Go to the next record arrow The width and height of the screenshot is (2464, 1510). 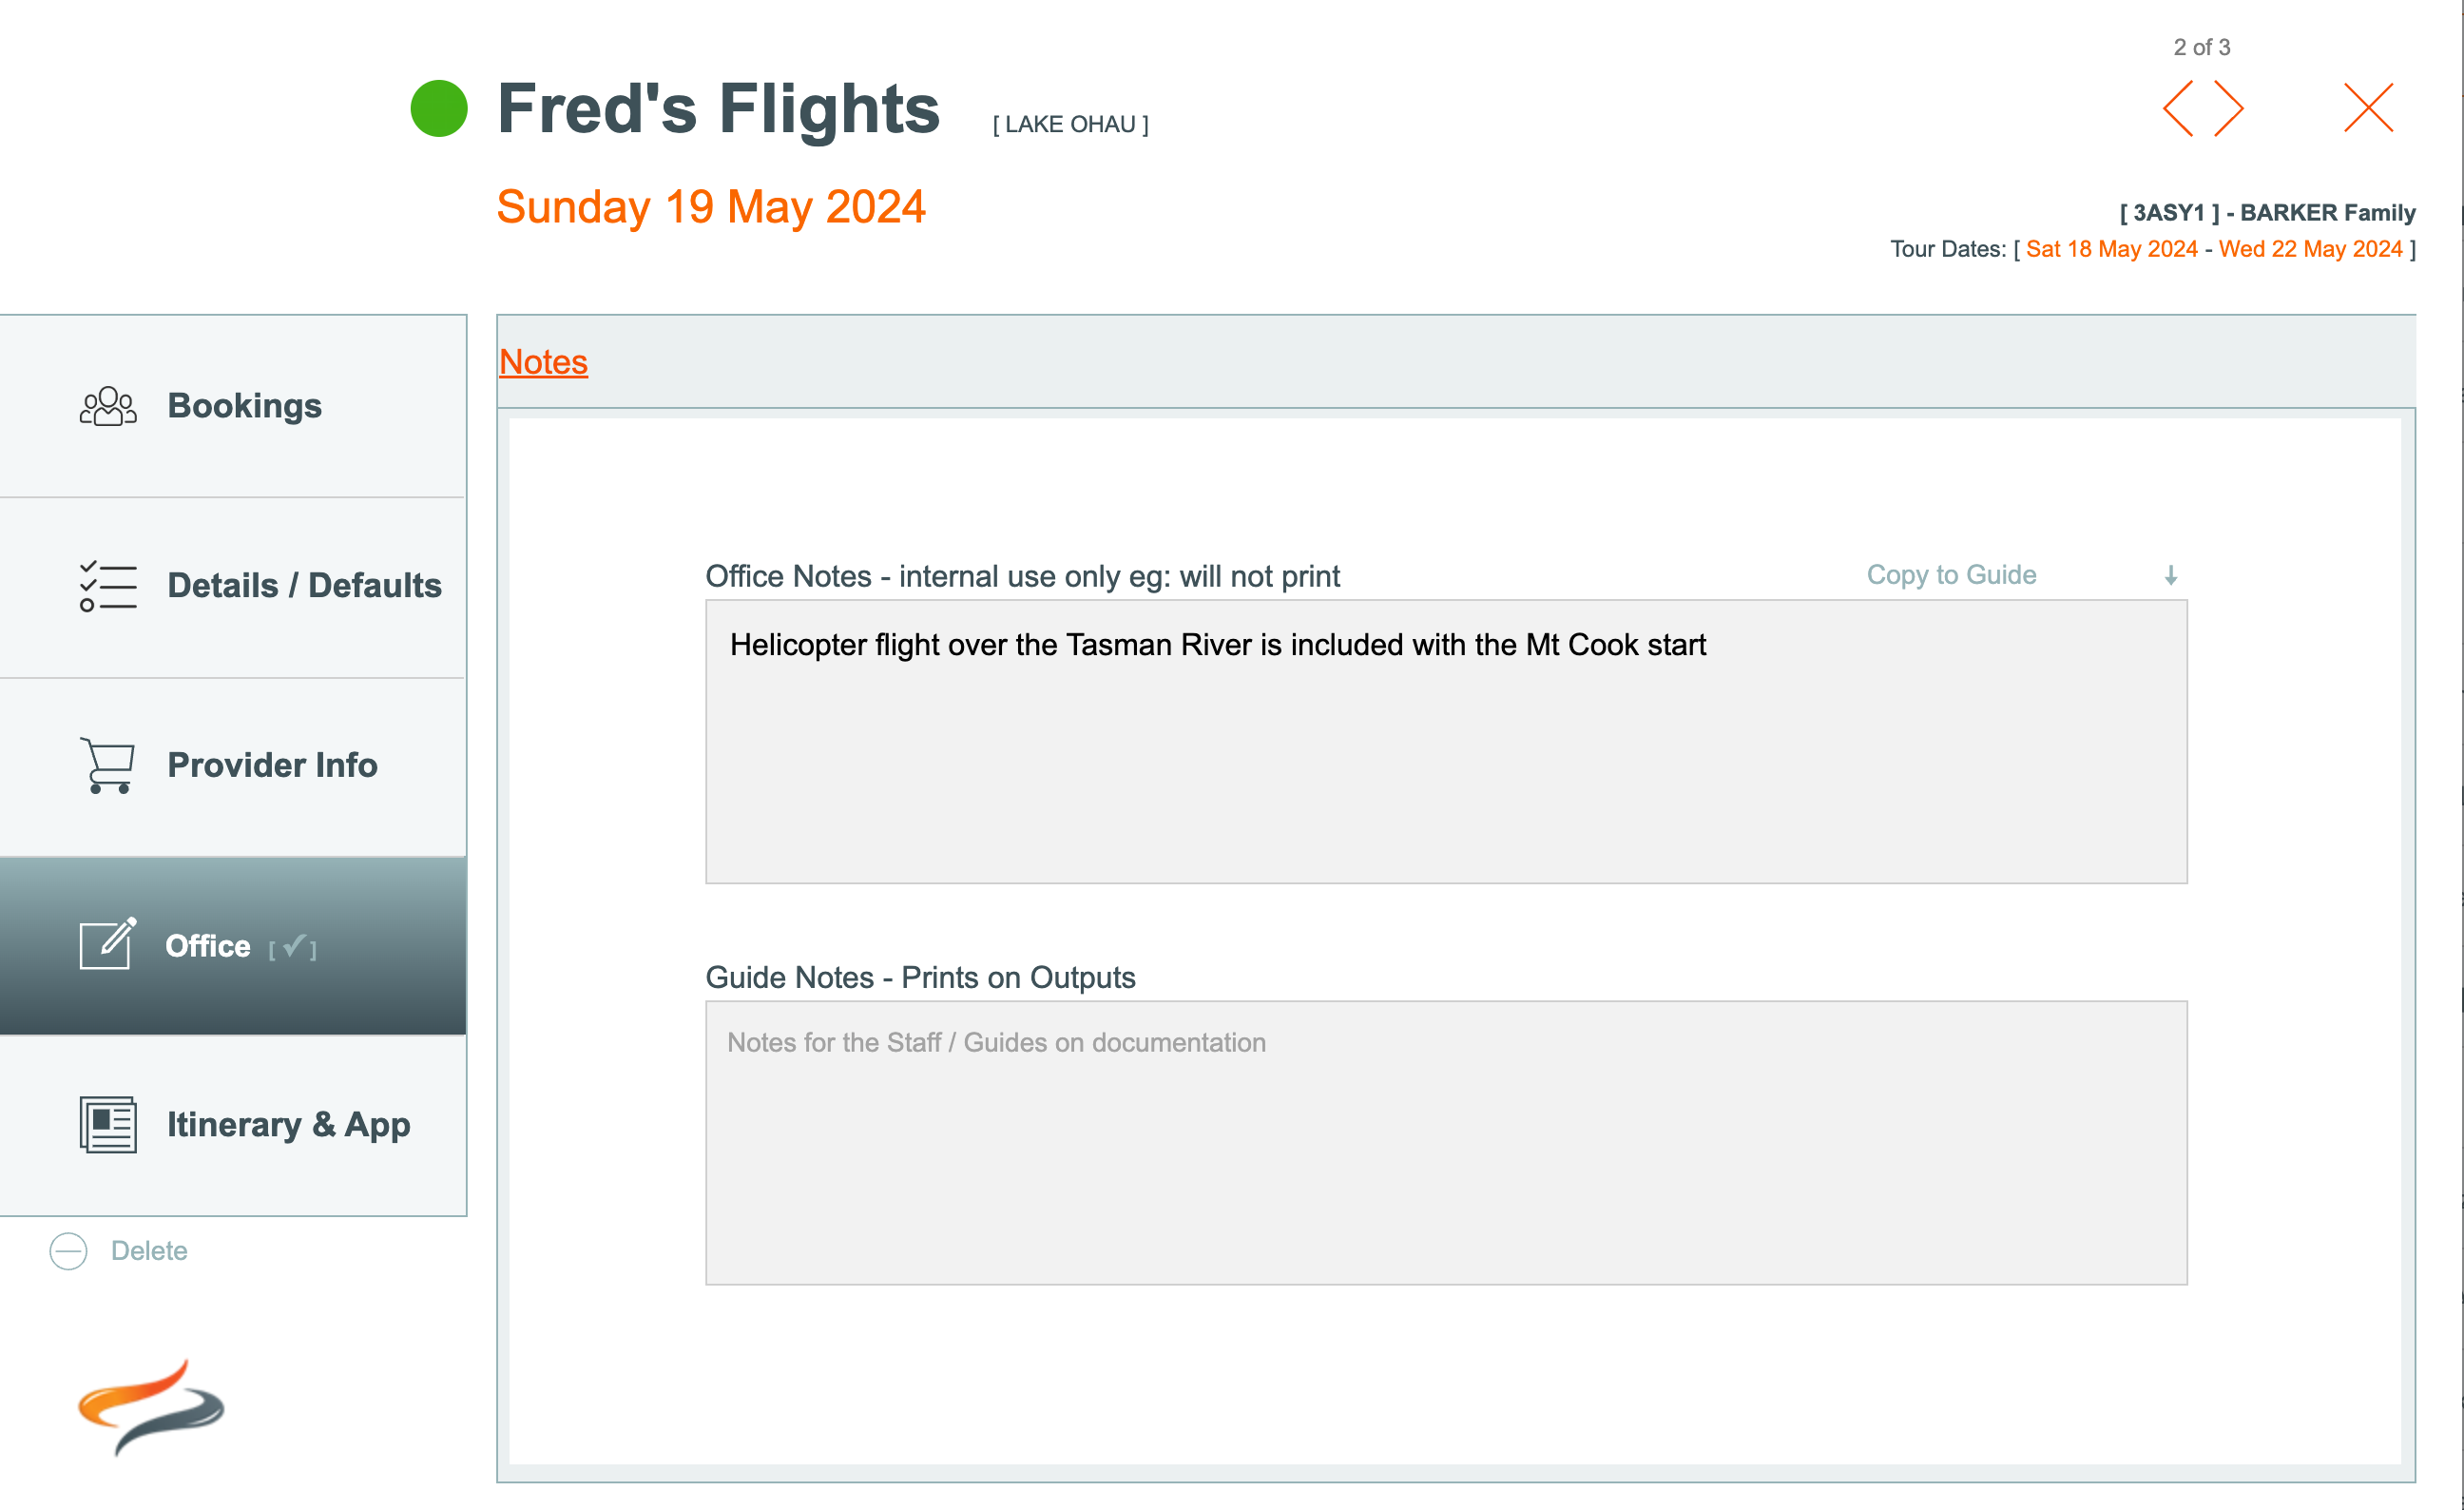(2229, 108)
